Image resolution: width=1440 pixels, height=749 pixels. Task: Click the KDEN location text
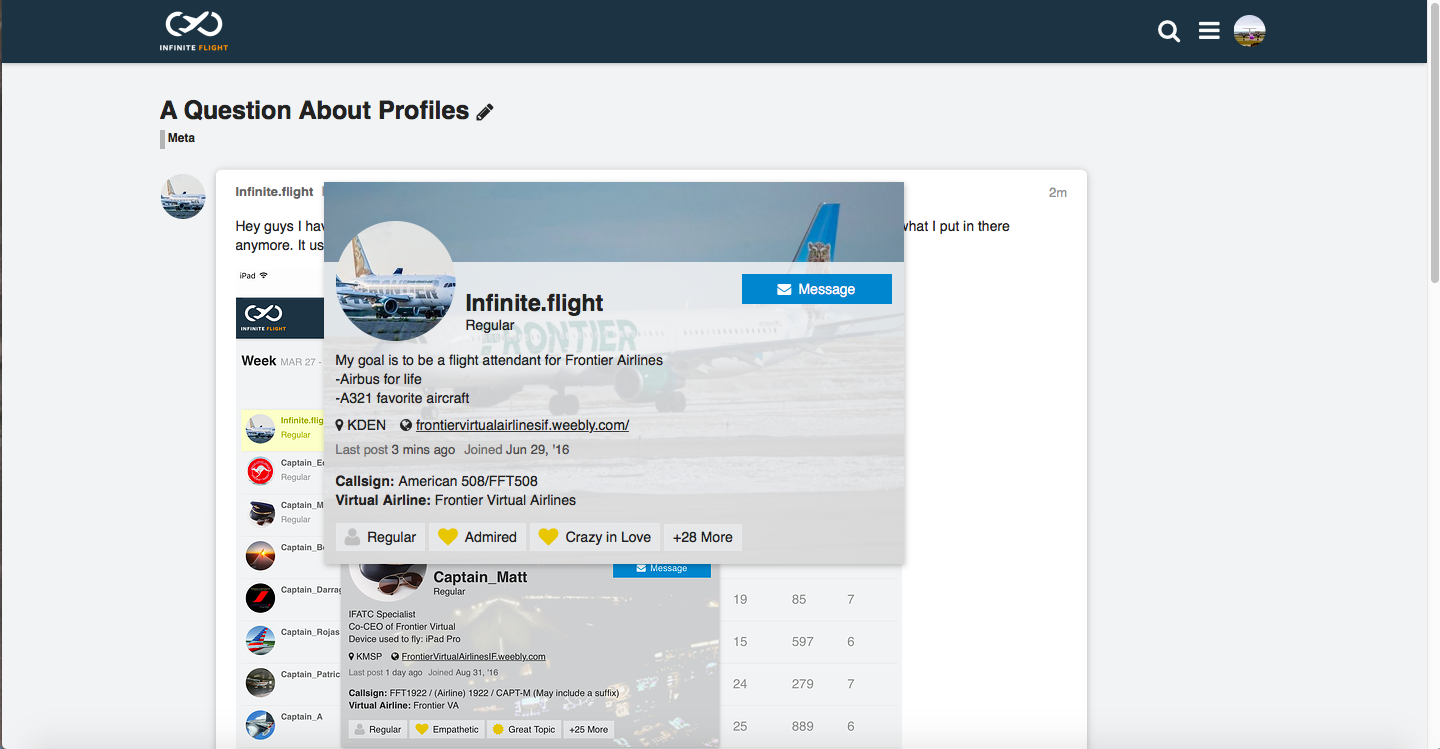pyautogui.click(x=366, y=425)
